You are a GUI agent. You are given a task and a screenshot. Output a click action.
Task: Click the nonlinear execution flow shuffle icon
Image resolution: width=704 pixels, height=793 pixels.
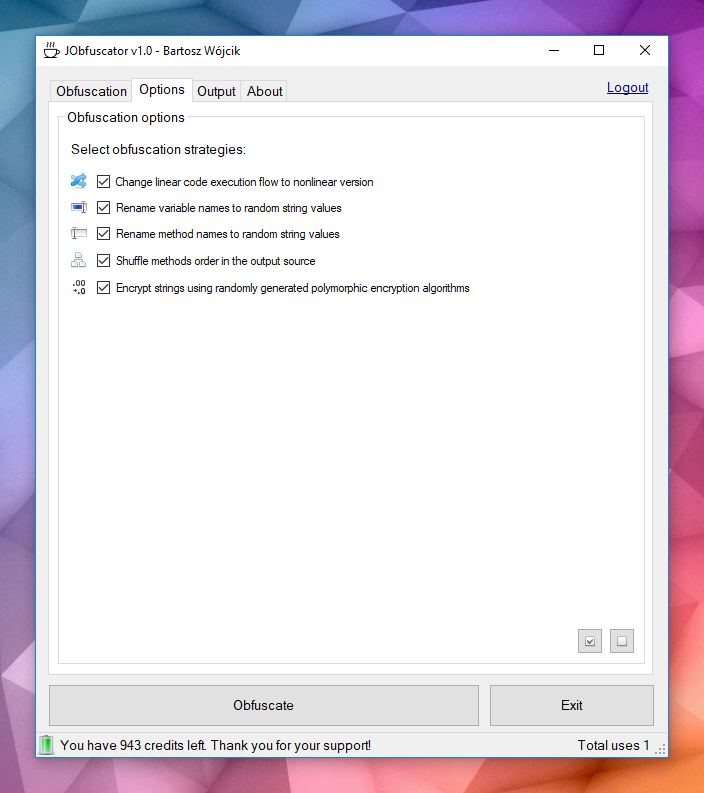78,181
